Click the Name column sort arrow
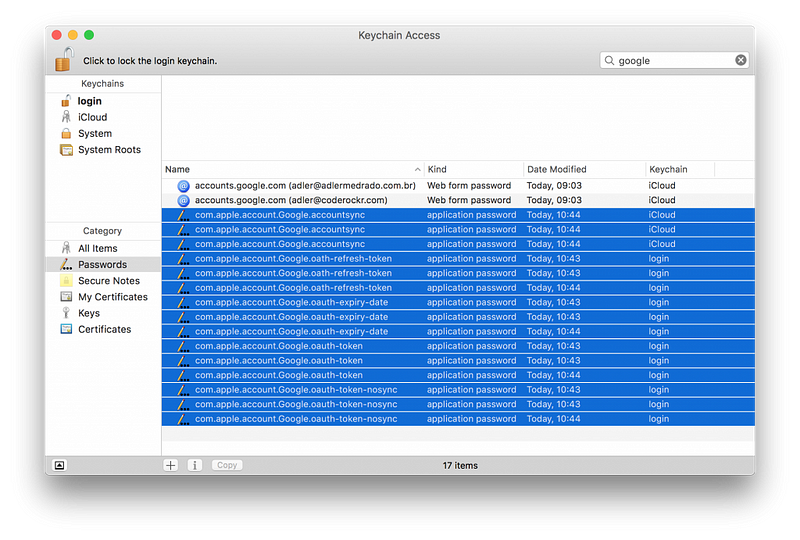 417,169
